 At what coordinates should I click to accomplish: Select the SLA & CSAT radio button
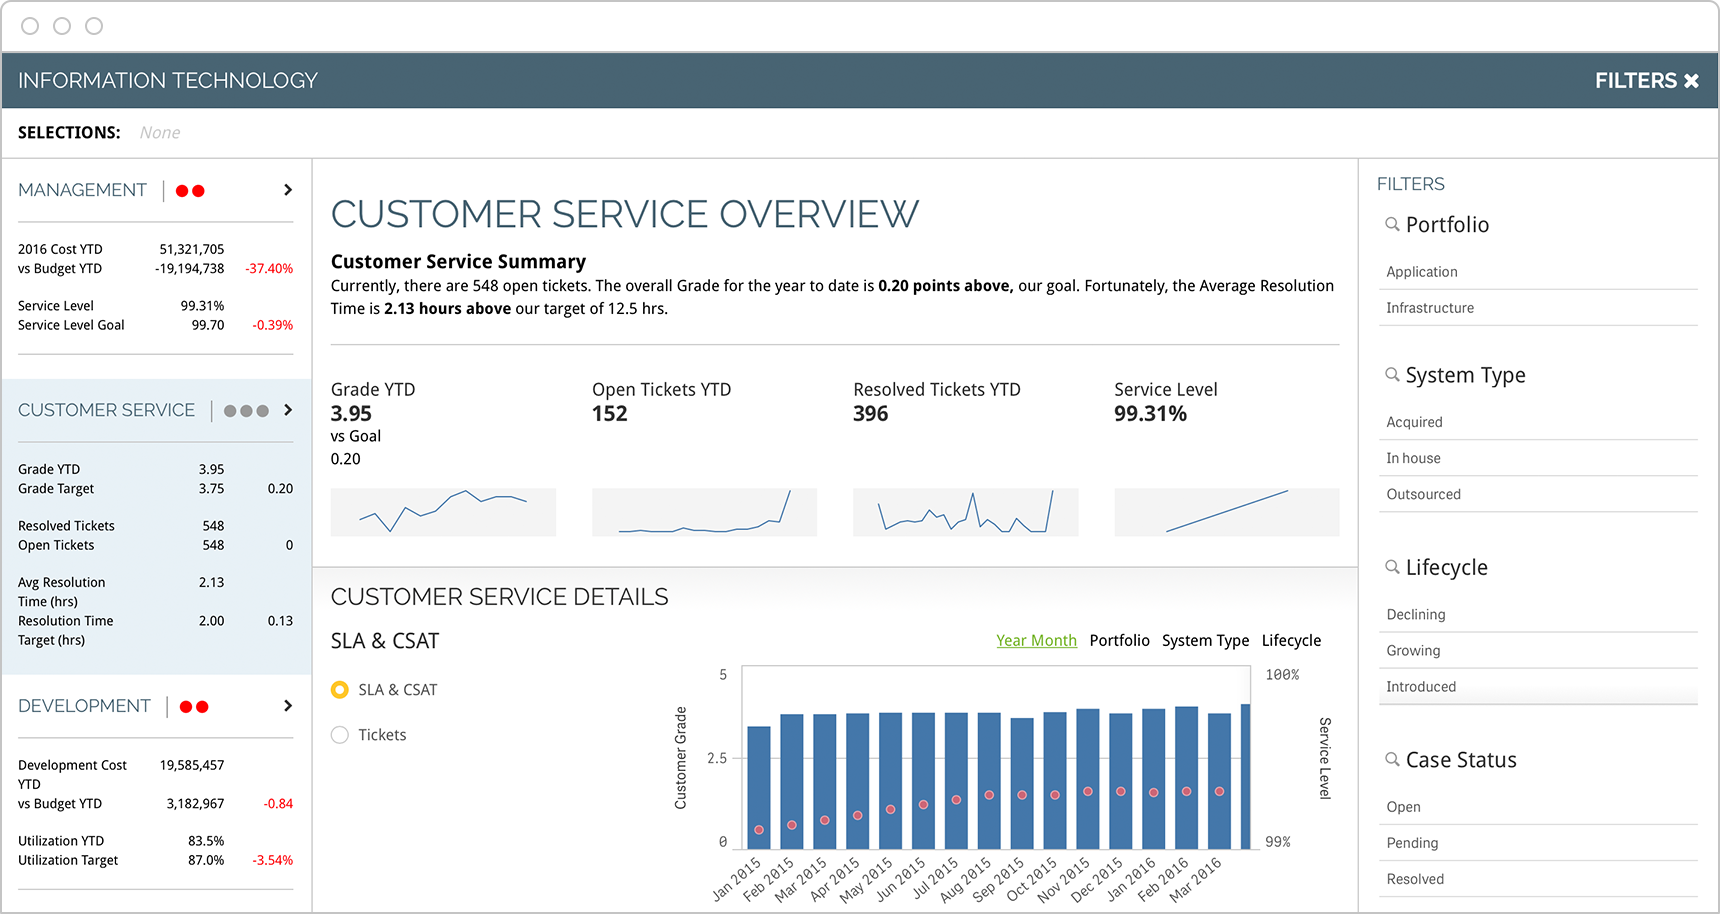pos(340,690)
